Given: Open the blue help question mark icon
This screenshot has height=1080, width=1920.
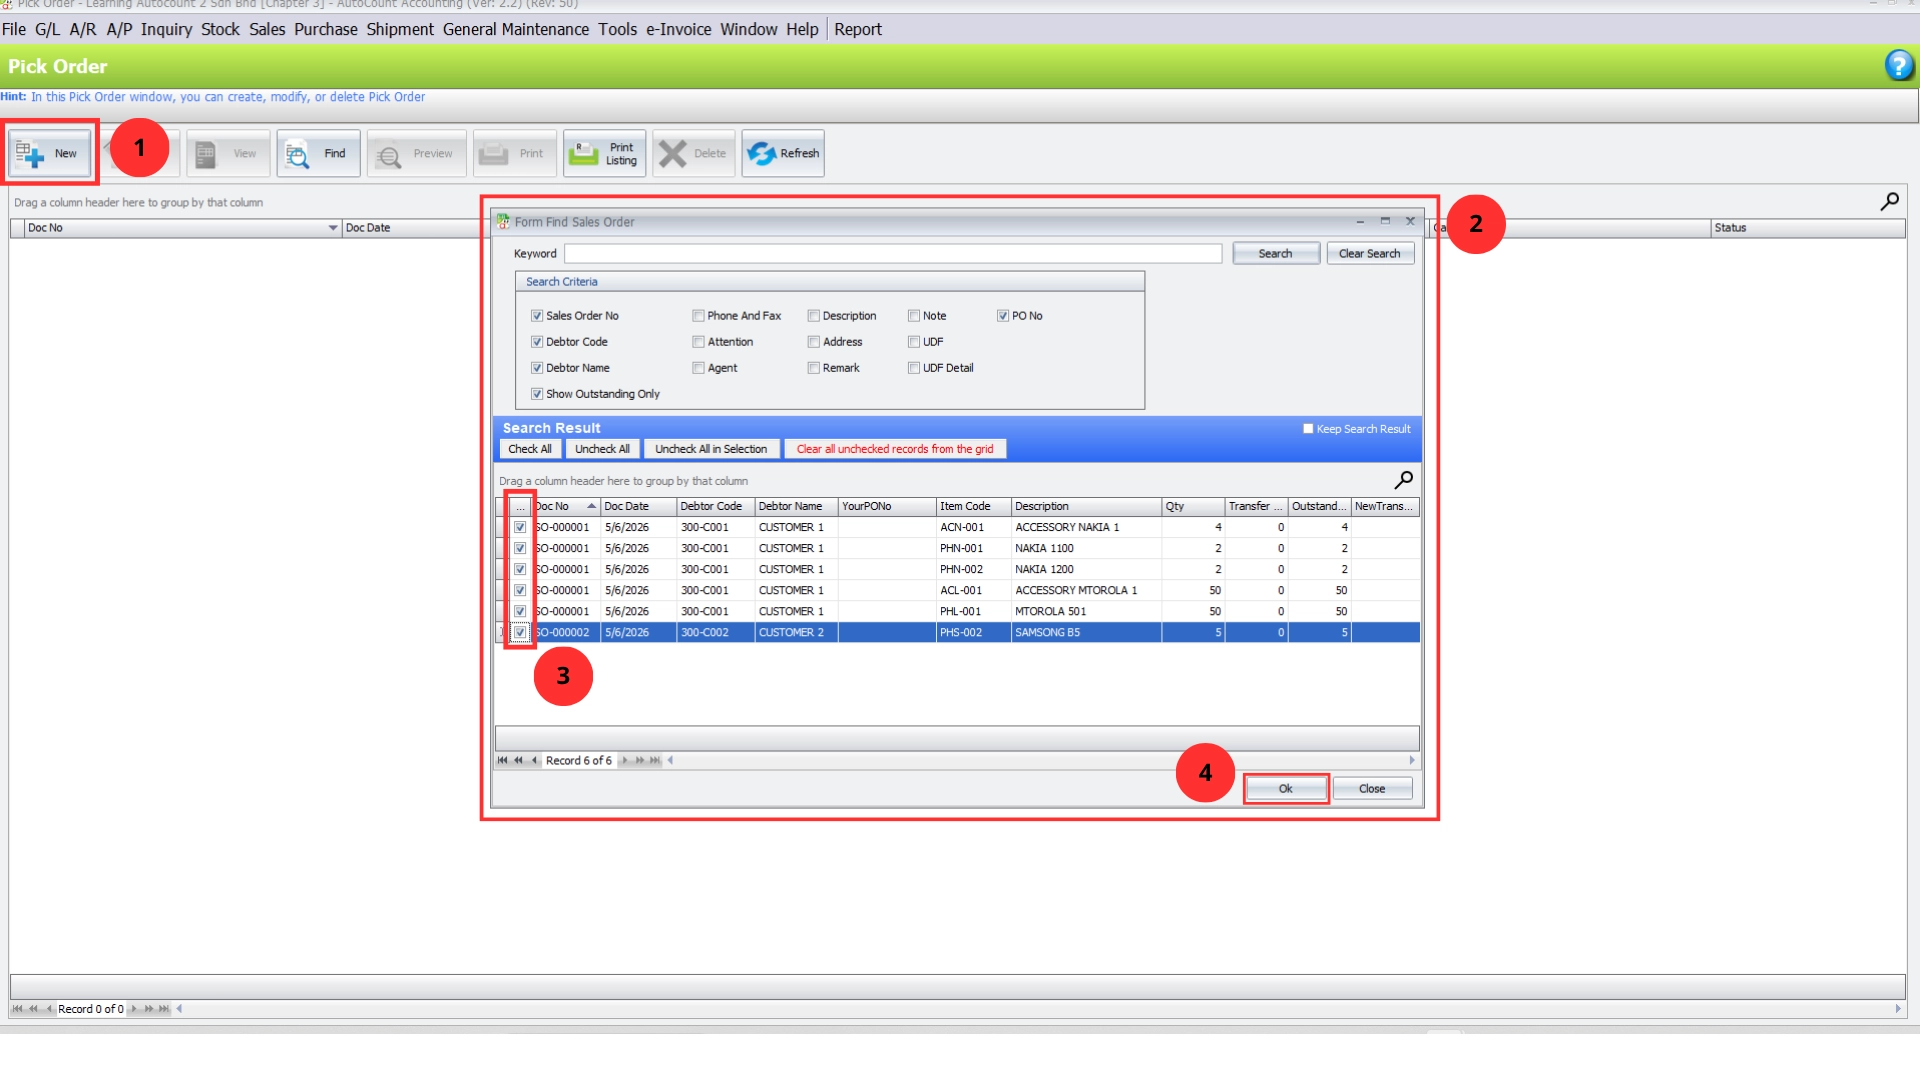Looking at the screenshot, I should (x=1899, y=66).
